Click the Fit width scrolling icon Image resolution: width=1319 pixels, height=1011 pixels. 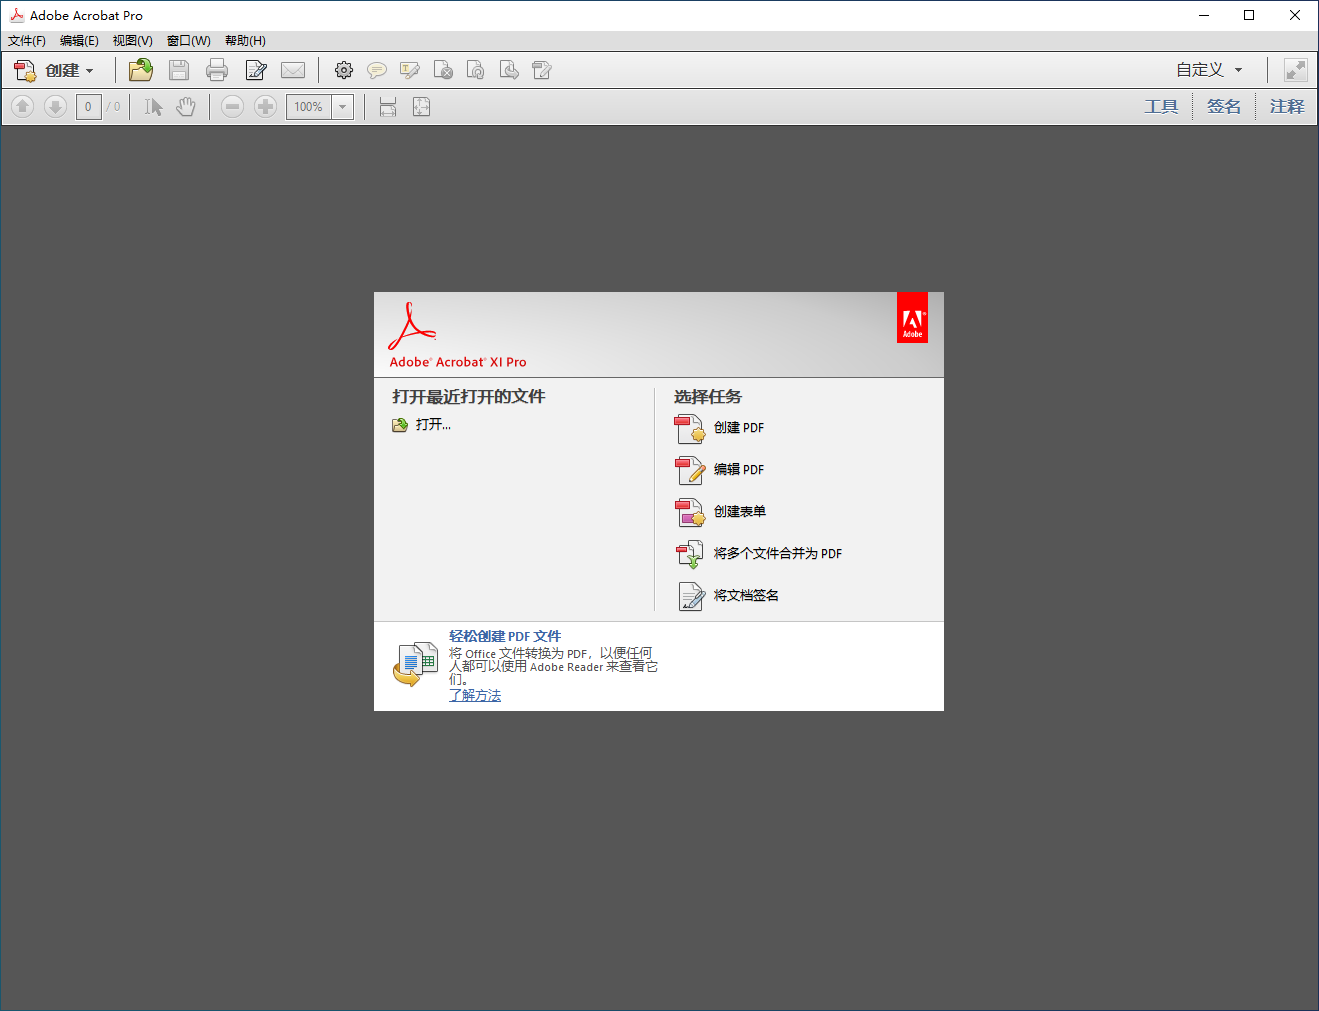[x=388, y=106]
